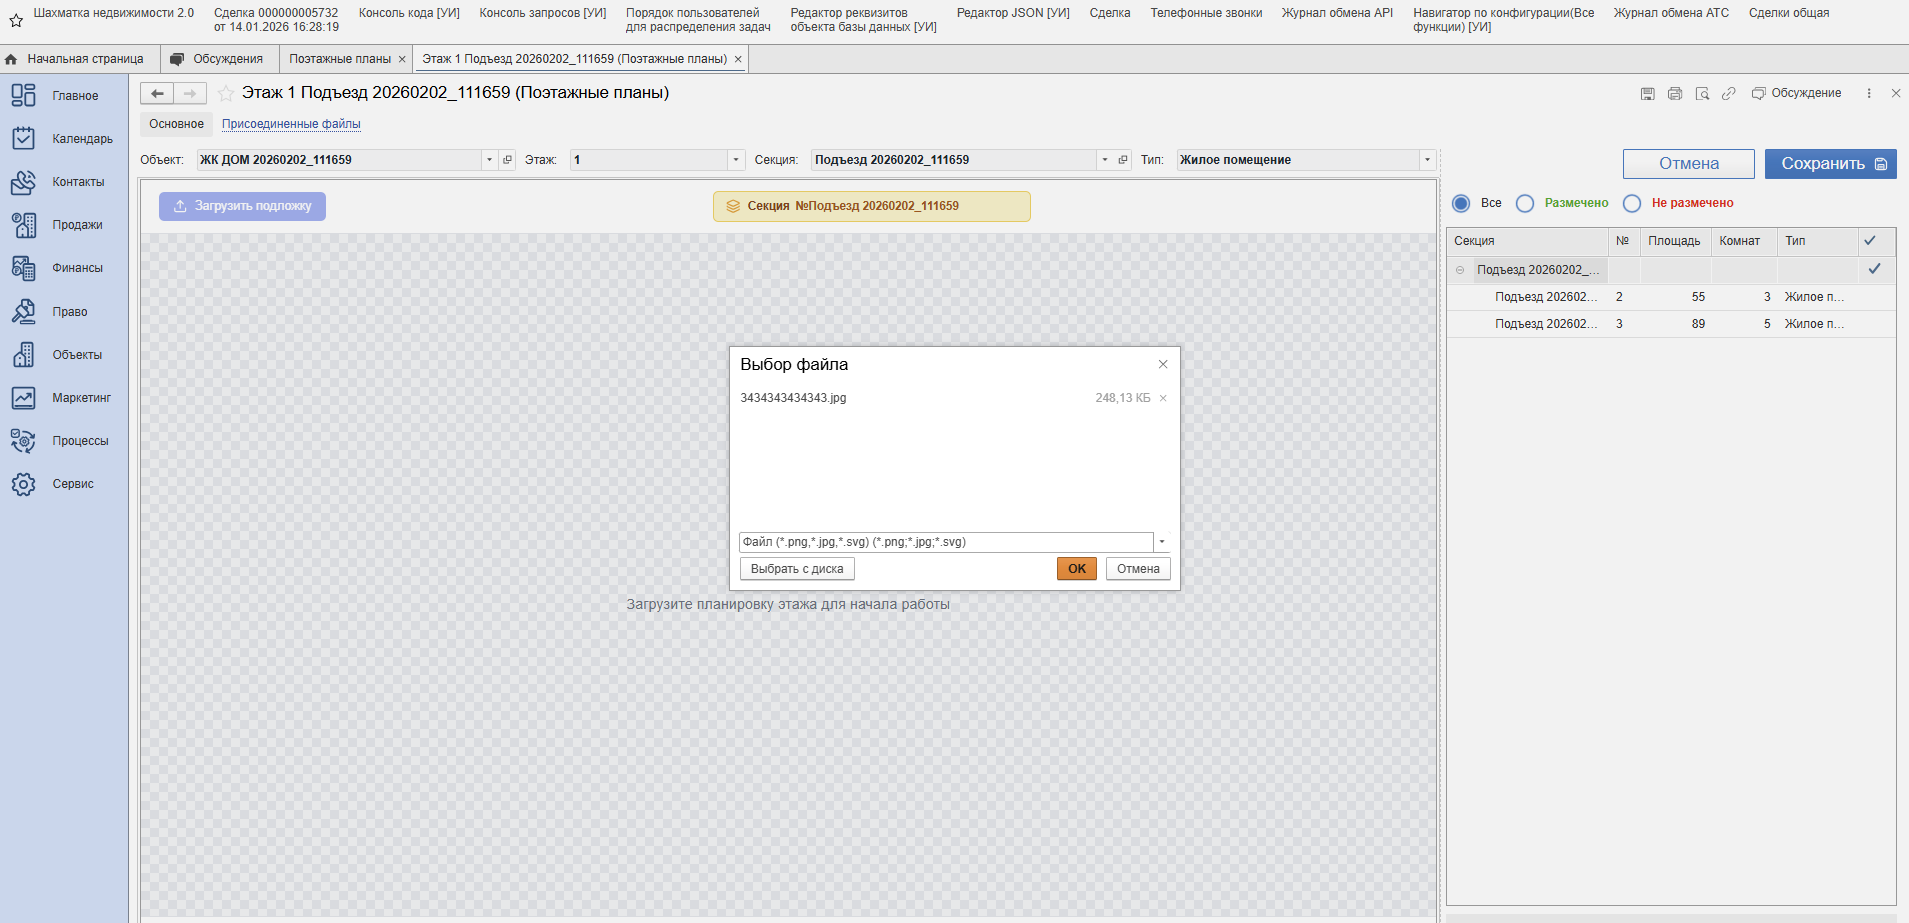Click the Выбрать с диска button
Image resolution: width=1909 pixels, height=923 pixels.
pyautogui.click(x=797, y=569)
